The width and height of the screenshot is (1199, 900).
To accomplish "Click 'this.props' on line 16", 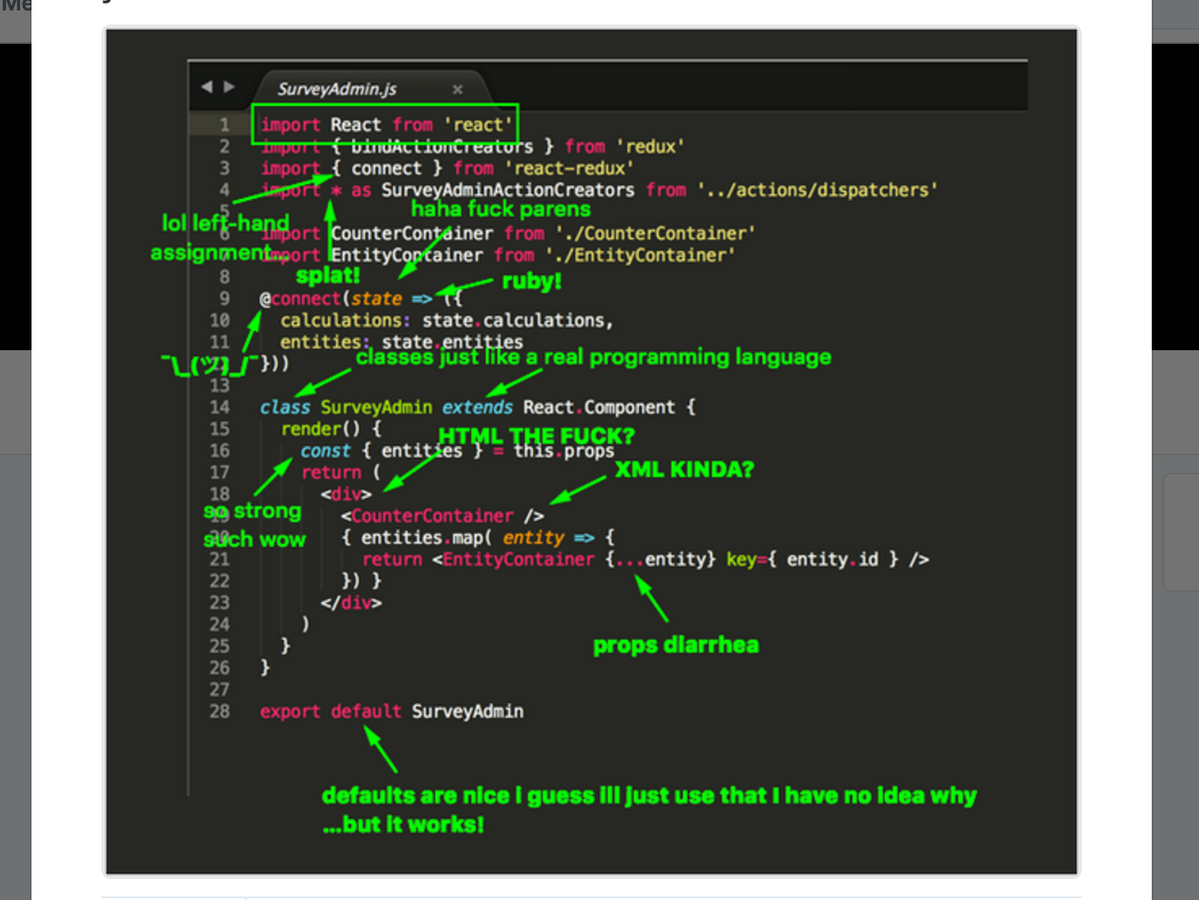I will (564, 451).
